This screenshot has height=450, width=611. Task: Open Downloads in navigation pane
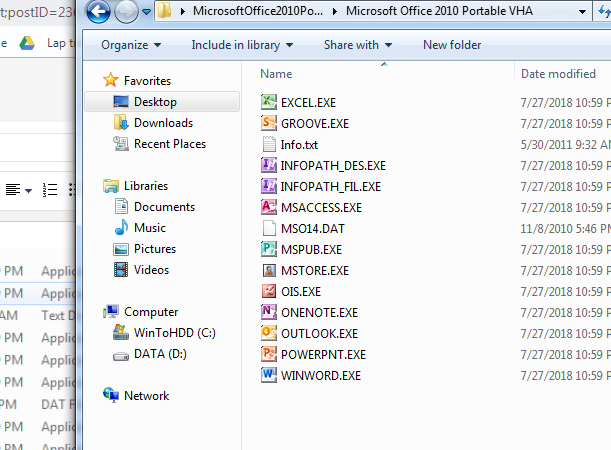click(x=163, y=123)
